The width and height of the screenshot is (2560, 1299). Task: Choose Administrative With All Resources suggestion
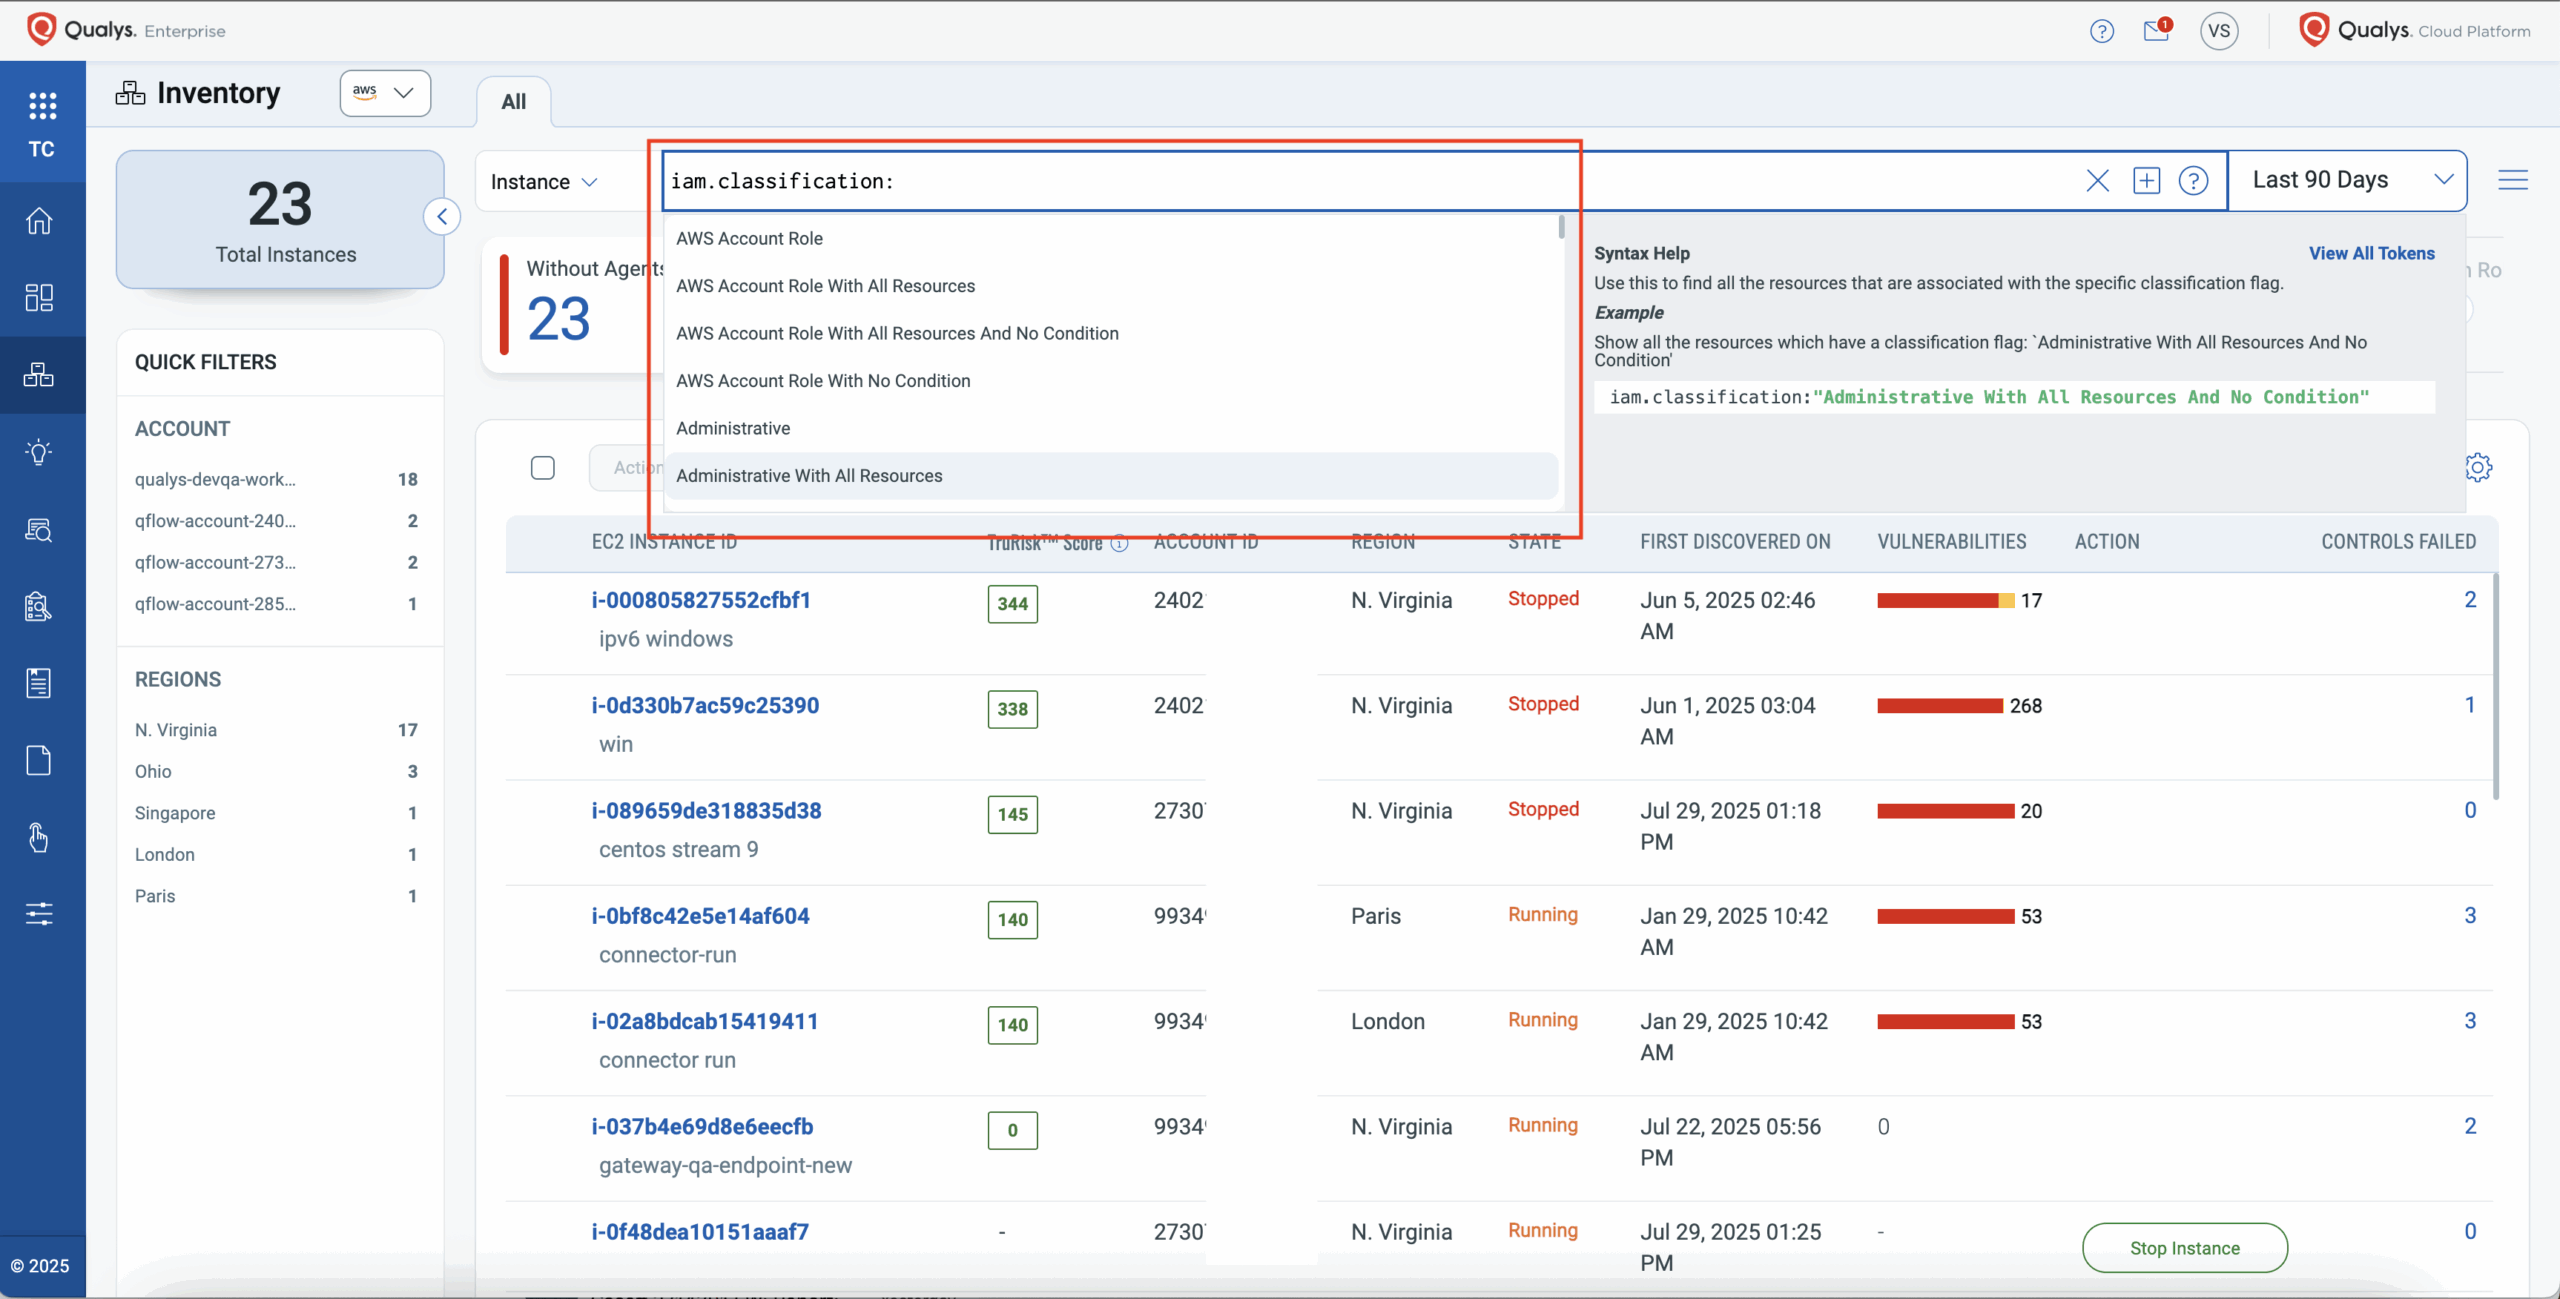tap(809, 476)
